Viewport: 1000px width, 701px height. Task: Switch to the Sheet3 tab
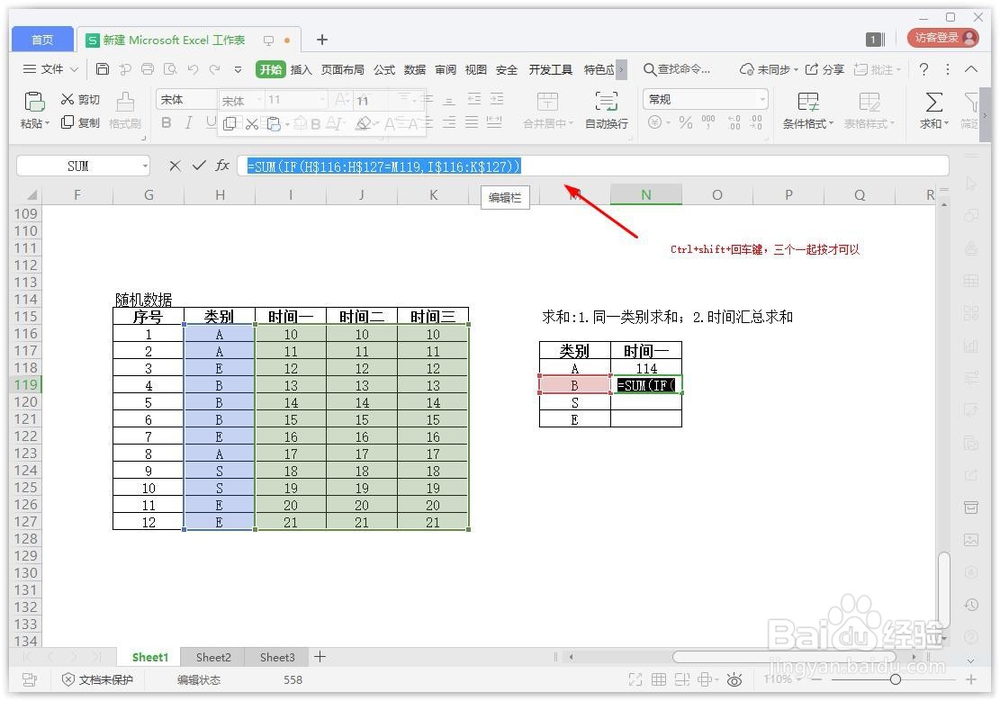(277, 657)
